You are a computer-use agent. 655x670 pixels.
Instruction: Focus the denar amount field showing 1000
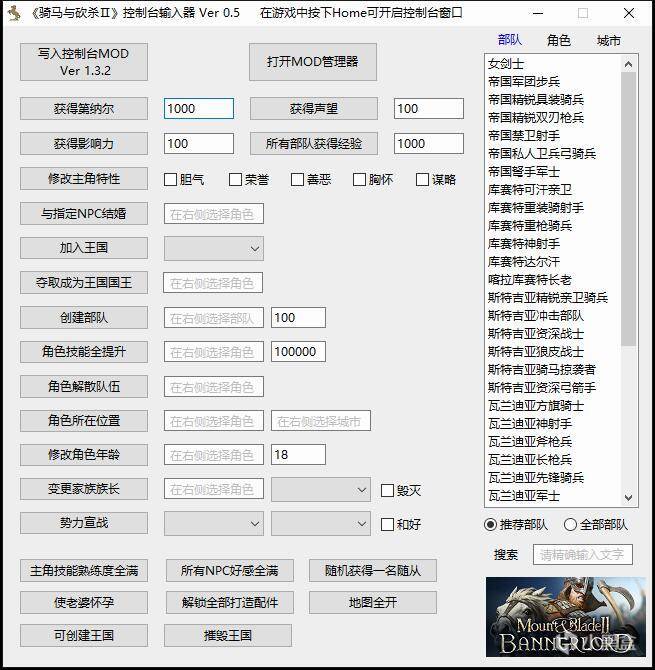pyautogui.click(x=199, y=109)
